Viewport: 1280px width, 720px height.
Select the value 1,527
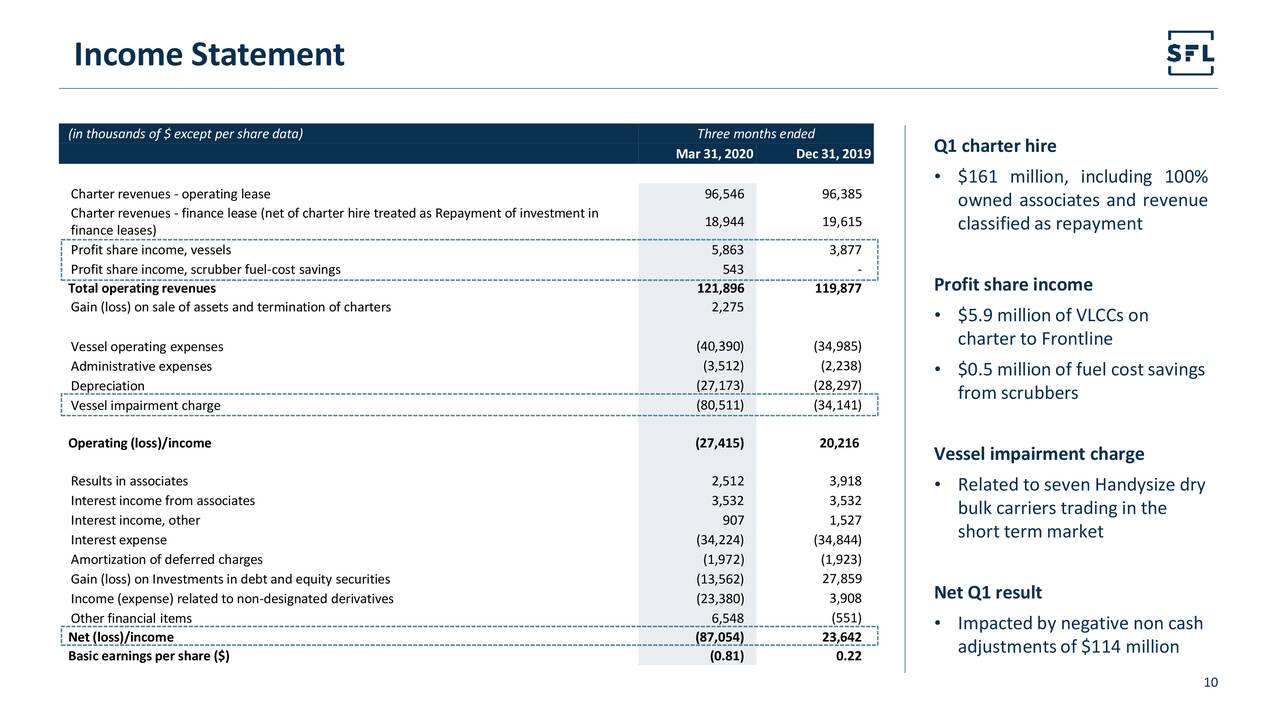pos(845,520)
